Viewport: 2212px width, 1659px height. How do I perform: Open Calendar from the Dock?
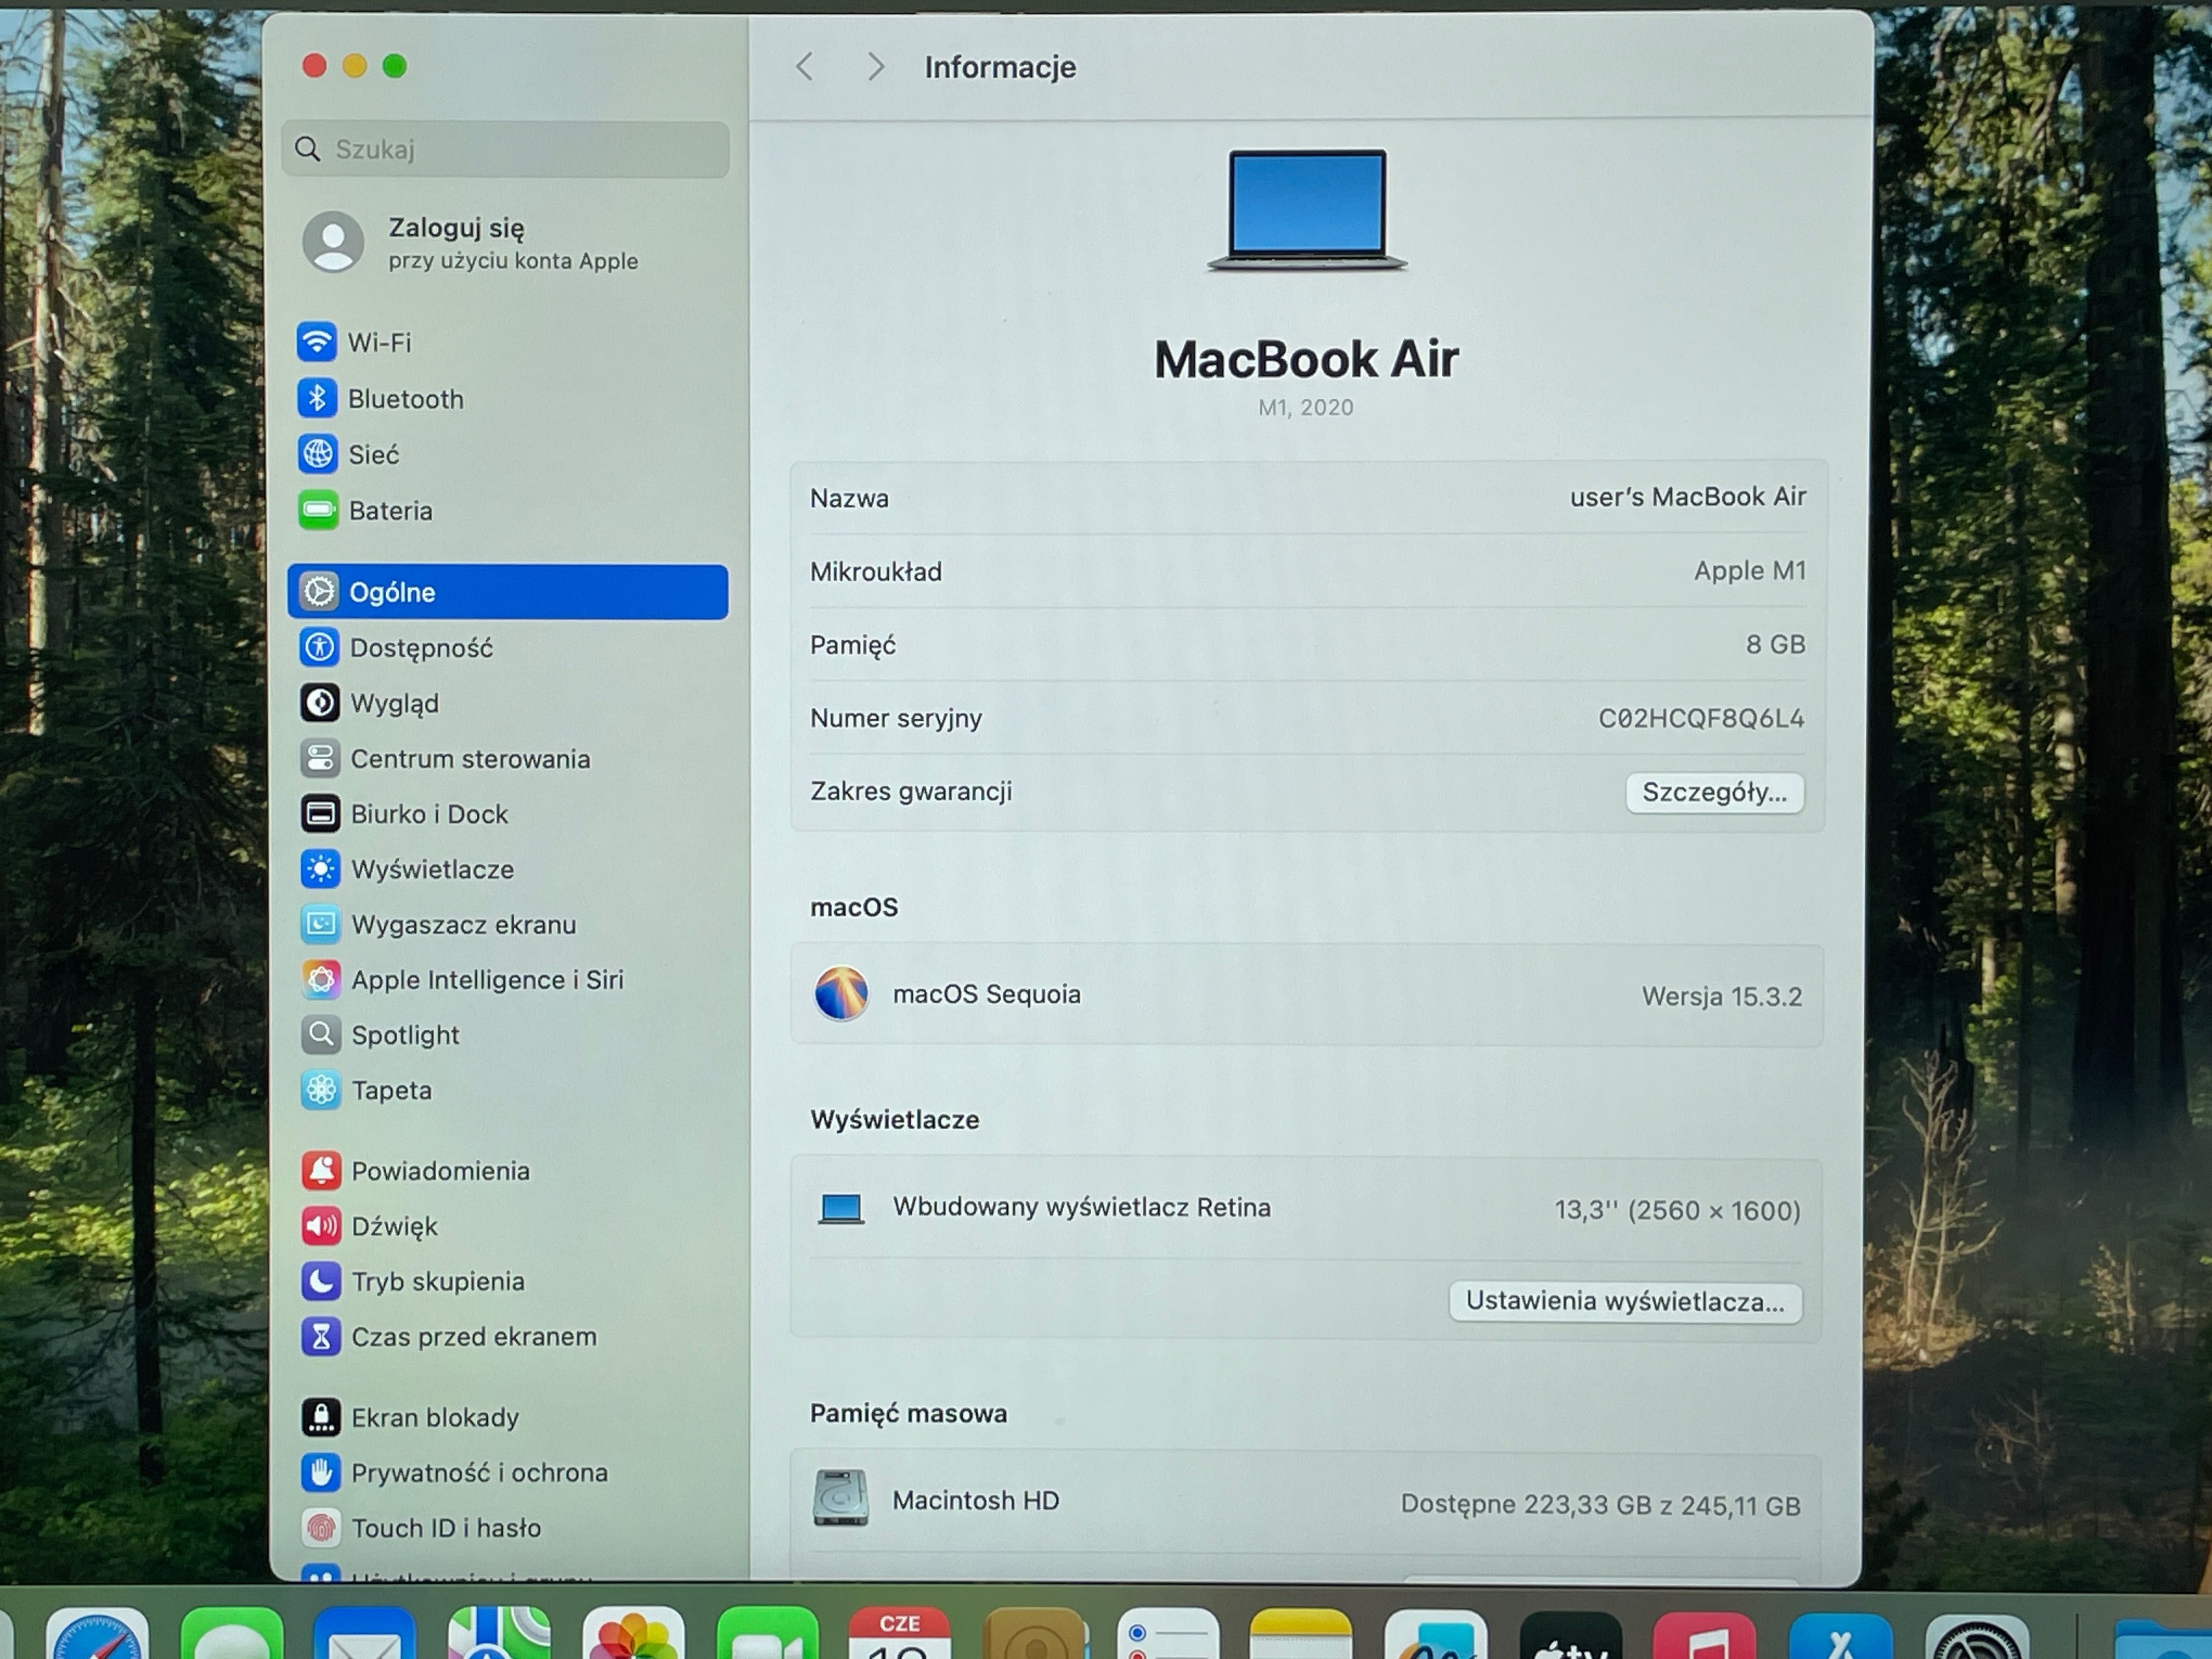click(x=900, y=1634)
